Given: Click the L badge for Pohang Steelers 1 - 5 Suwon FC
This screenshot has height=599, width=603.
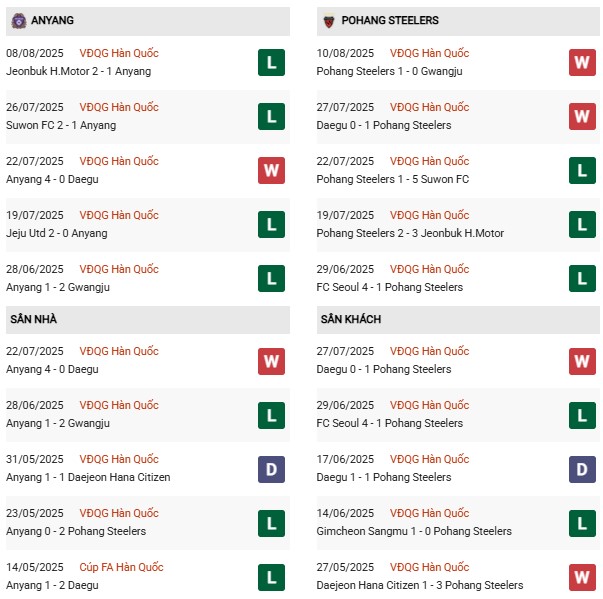Looking at the screenshot, I should click(x=582, y=171).
